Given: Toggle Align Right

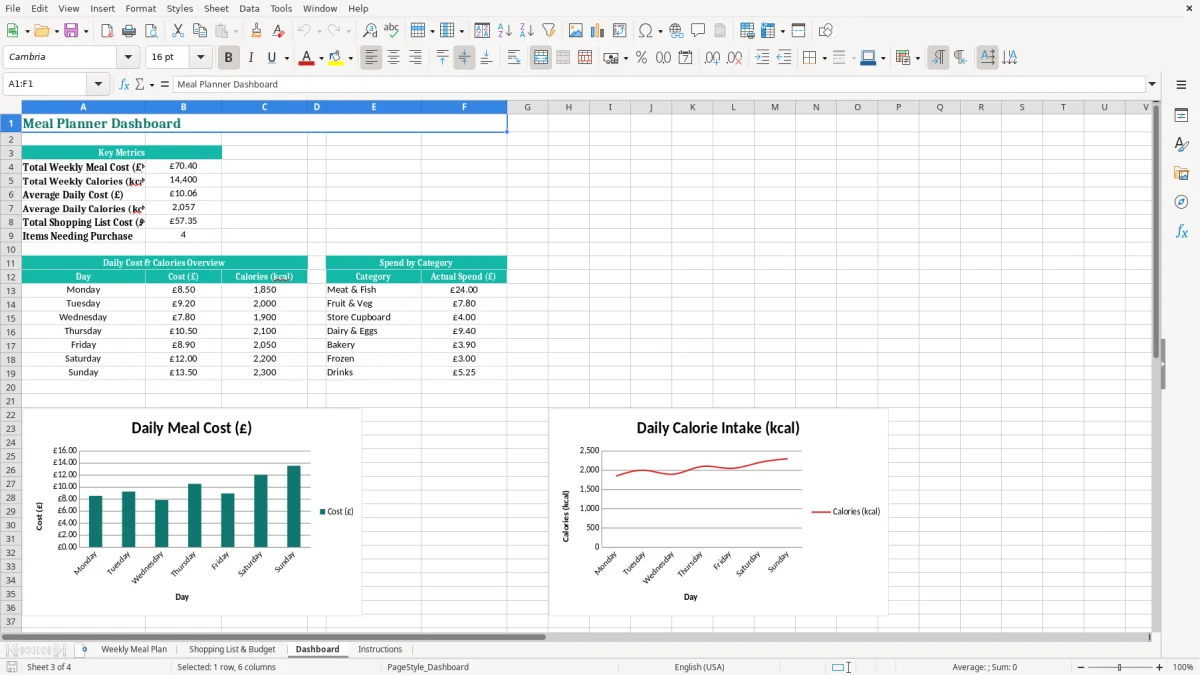Looking at the screenshot, I should tap(415, 58).
